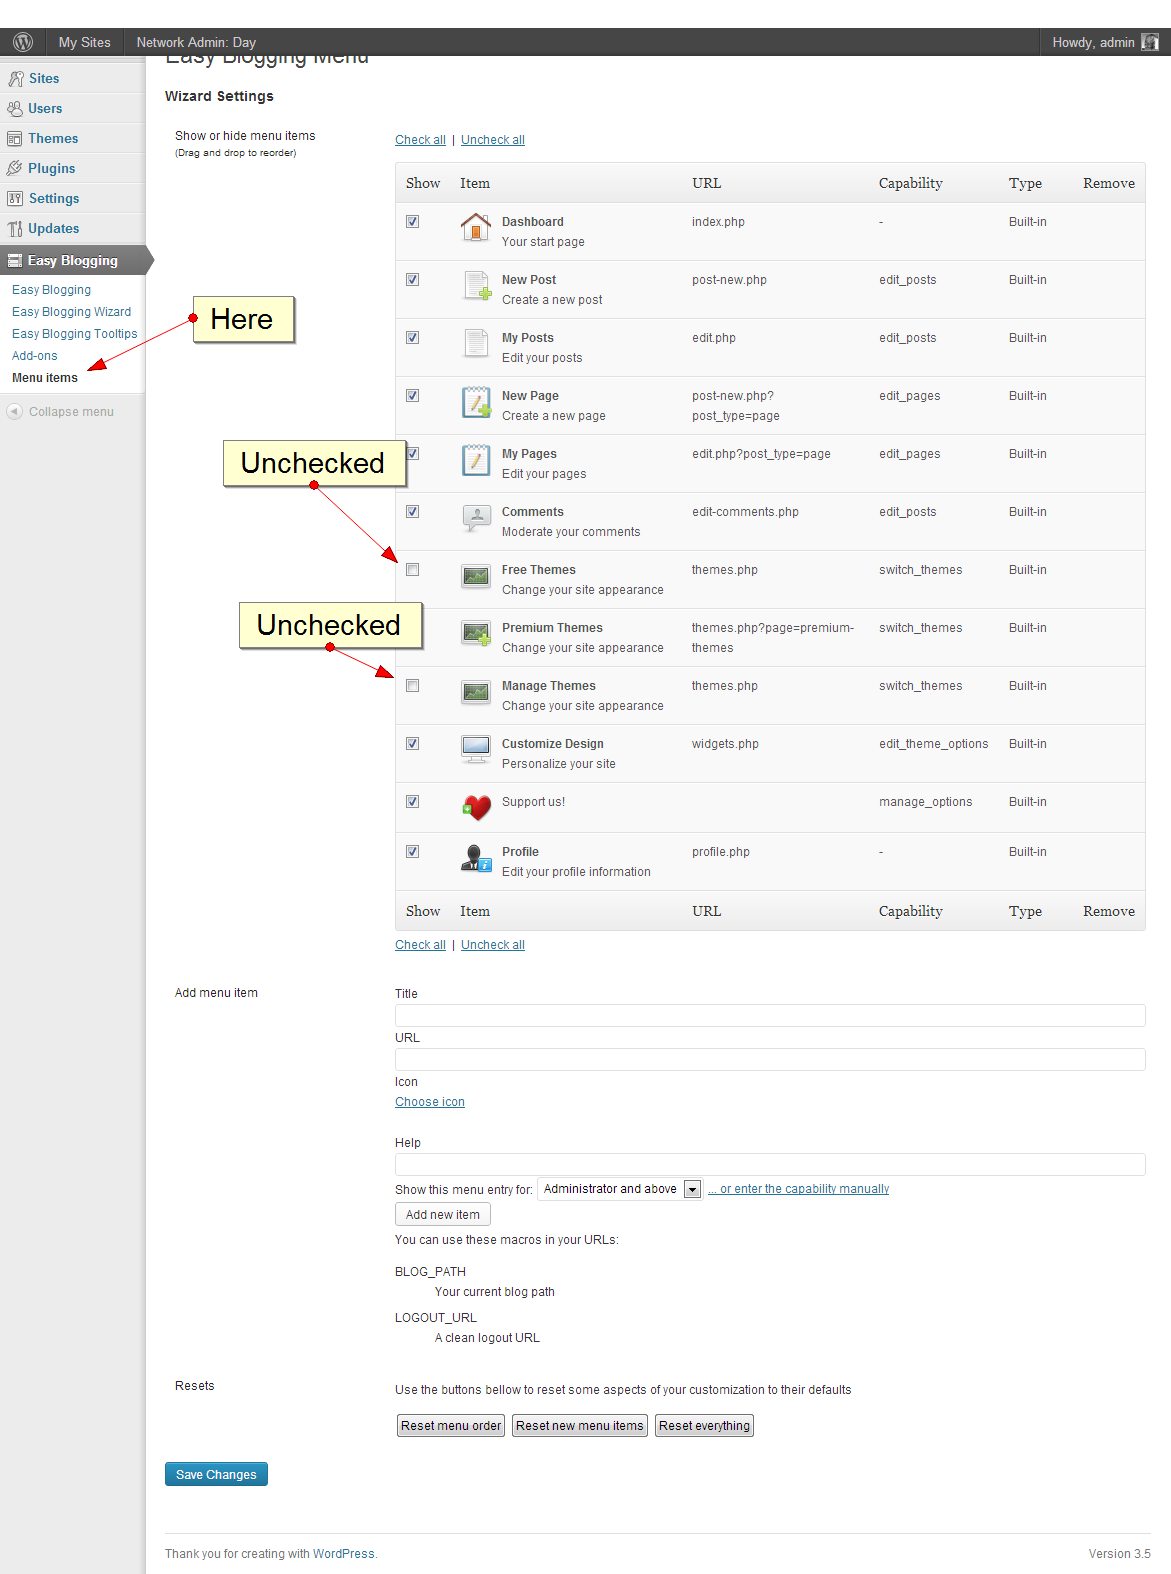Open the Menu items submenu
The width and height of the screenshot is (1171, 1574).
(44, 378)
